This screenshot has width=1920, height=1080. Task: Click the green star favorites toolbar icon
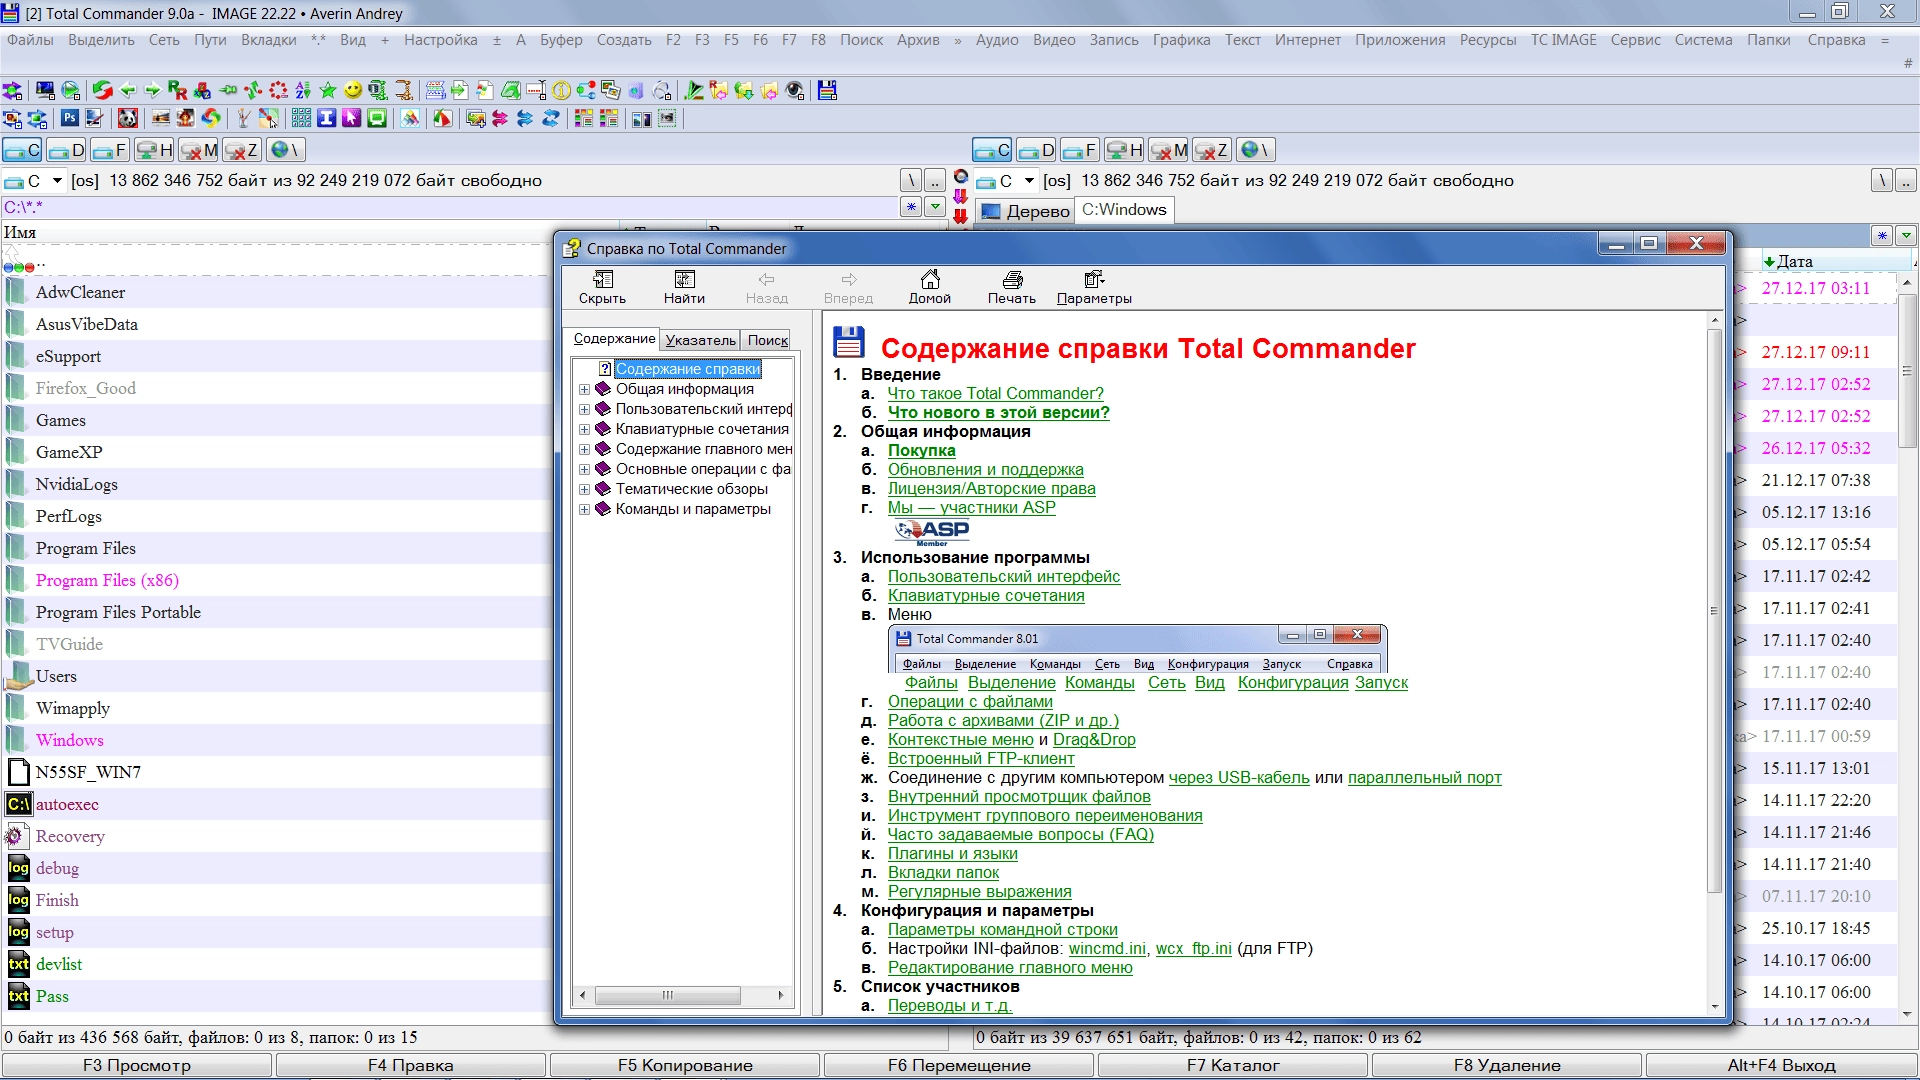pos(328,91)
